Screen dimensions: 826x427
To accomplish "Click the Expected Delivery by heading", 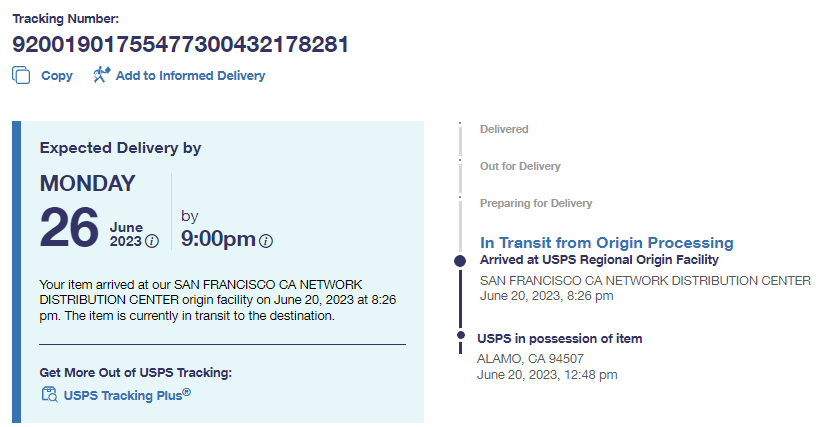I will tap(121, 148).
